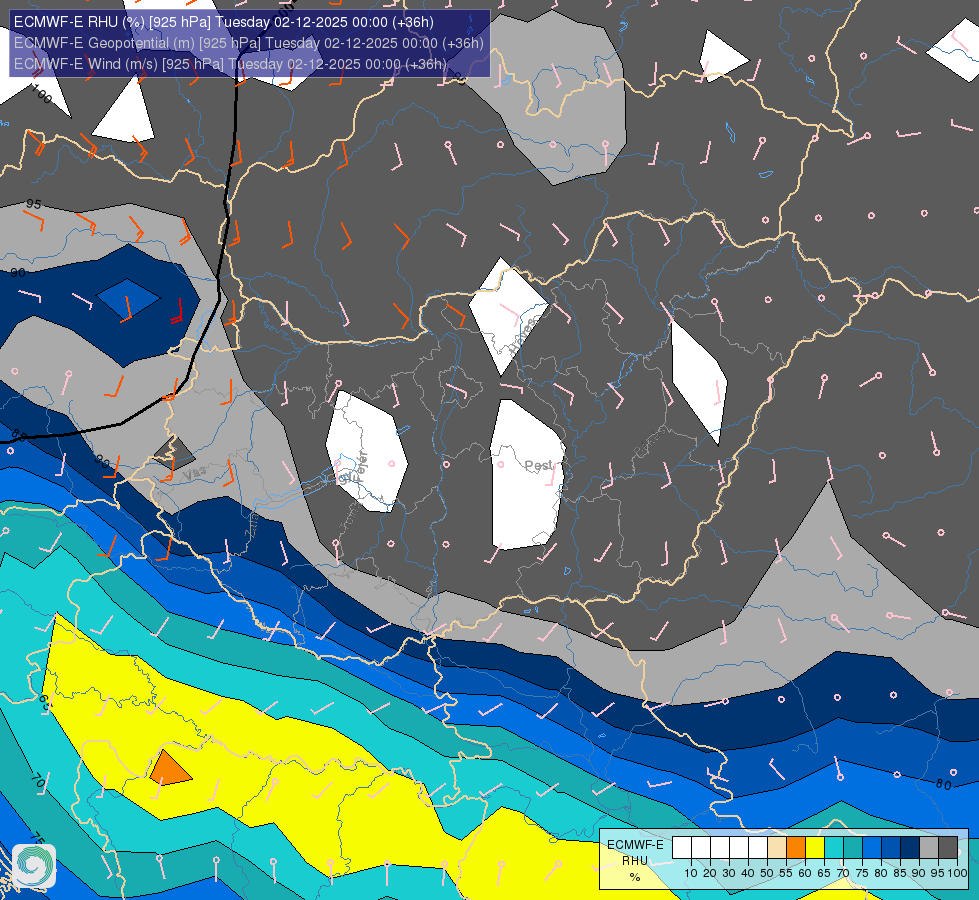The height and width of the screenshot is (900, 979).
Task: Click the legend value label 100
Action: pyautogui.click(x=958, y=873)
